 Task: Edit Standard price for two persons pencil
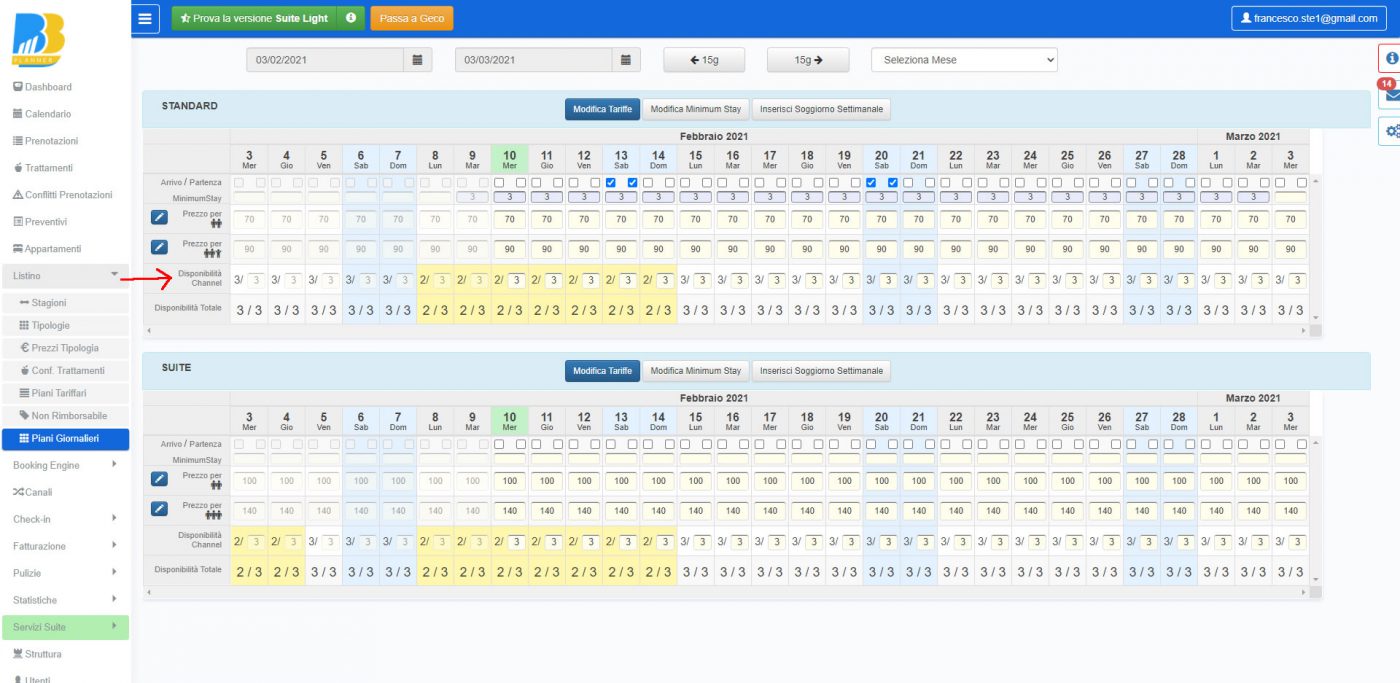[159, 217]
